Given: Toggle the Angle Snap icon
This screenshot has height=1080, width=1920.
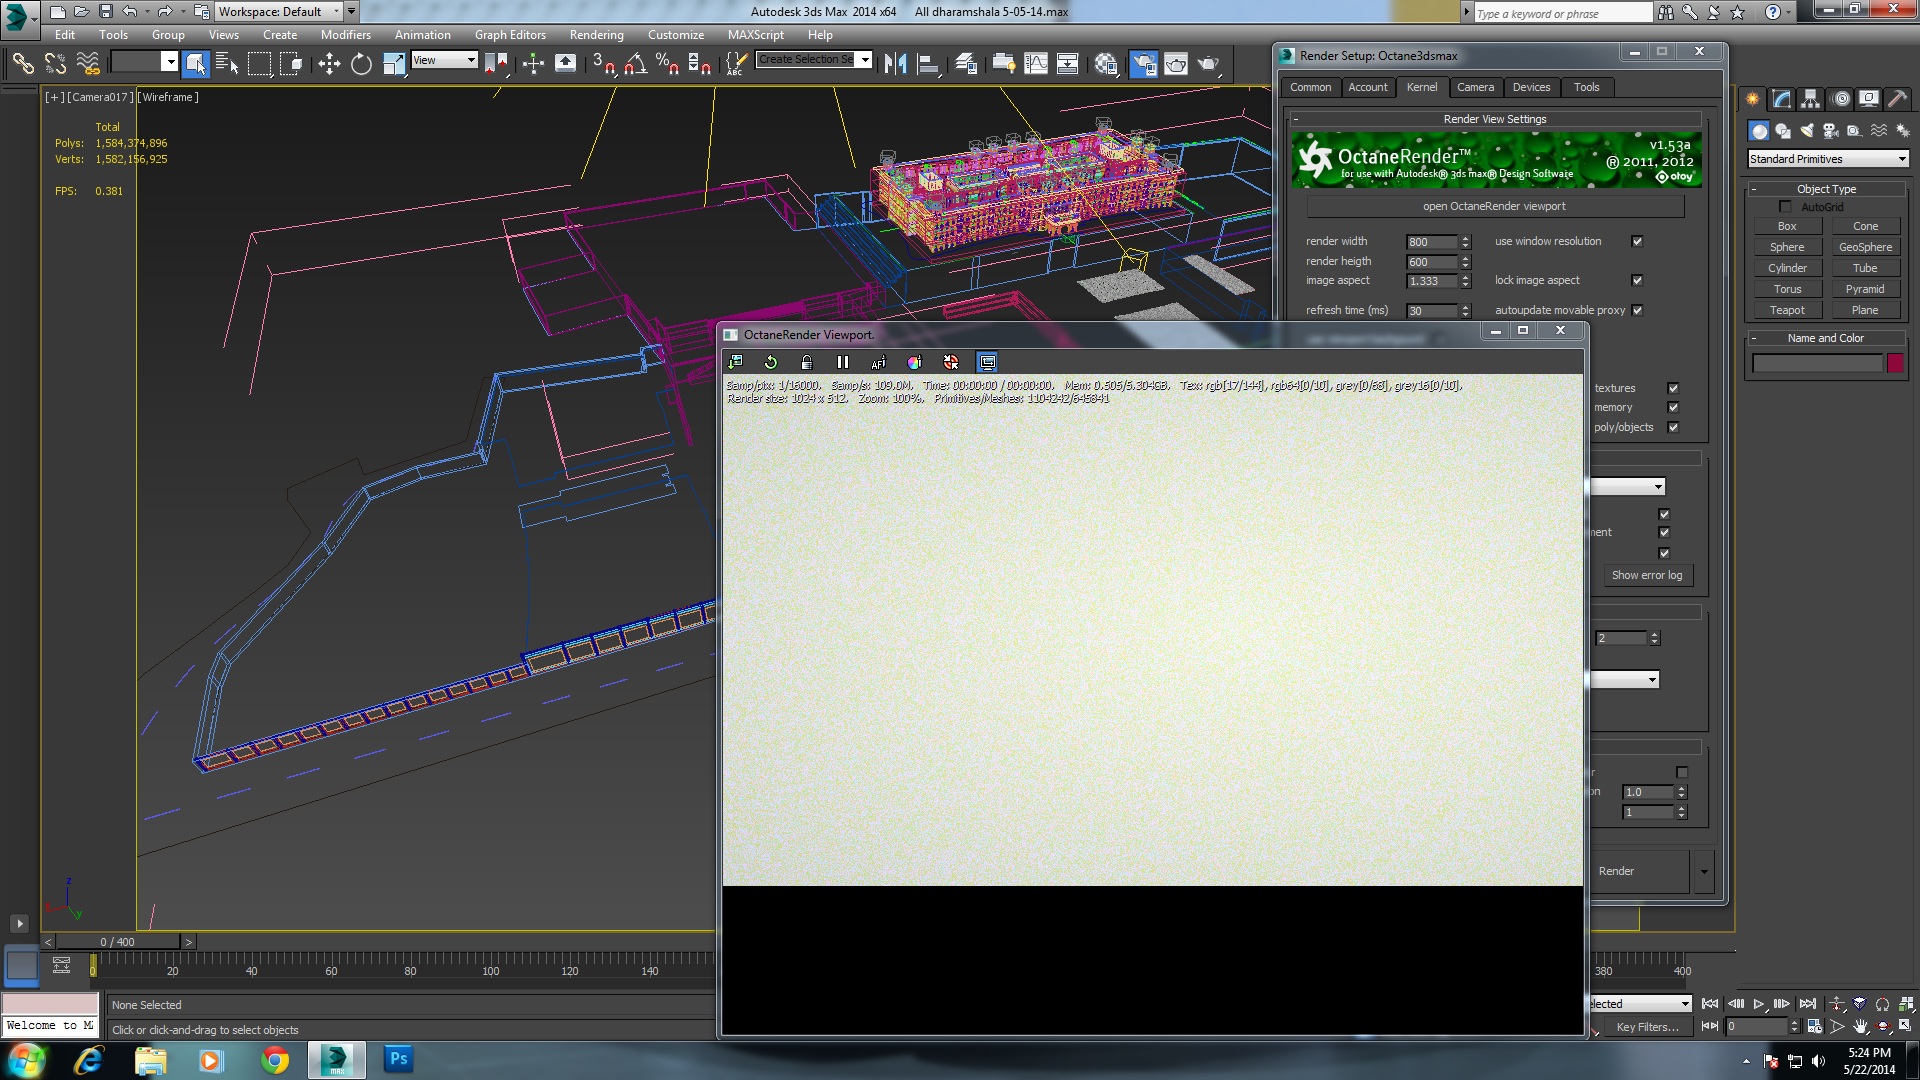Looking at the screenshot, I should (635, 64).
